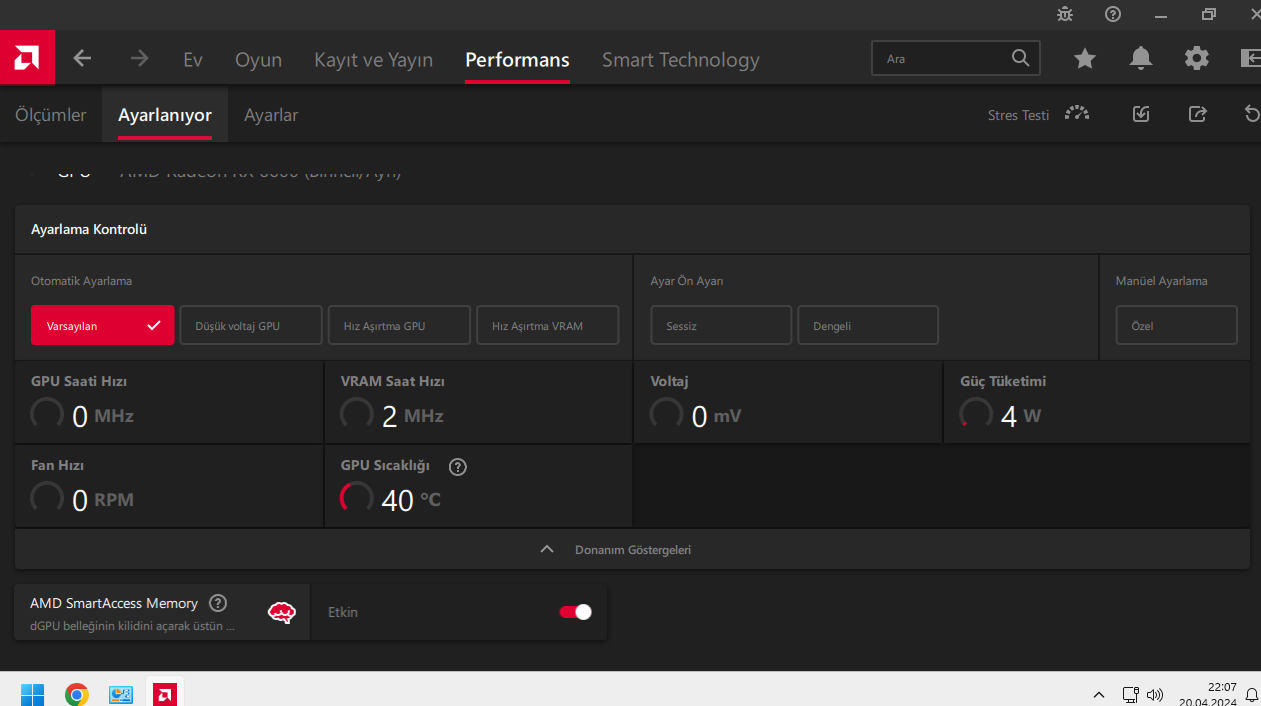Open the taskbar clock and date
This screenshot has height=706, width=1261.
coord(1207,694)
